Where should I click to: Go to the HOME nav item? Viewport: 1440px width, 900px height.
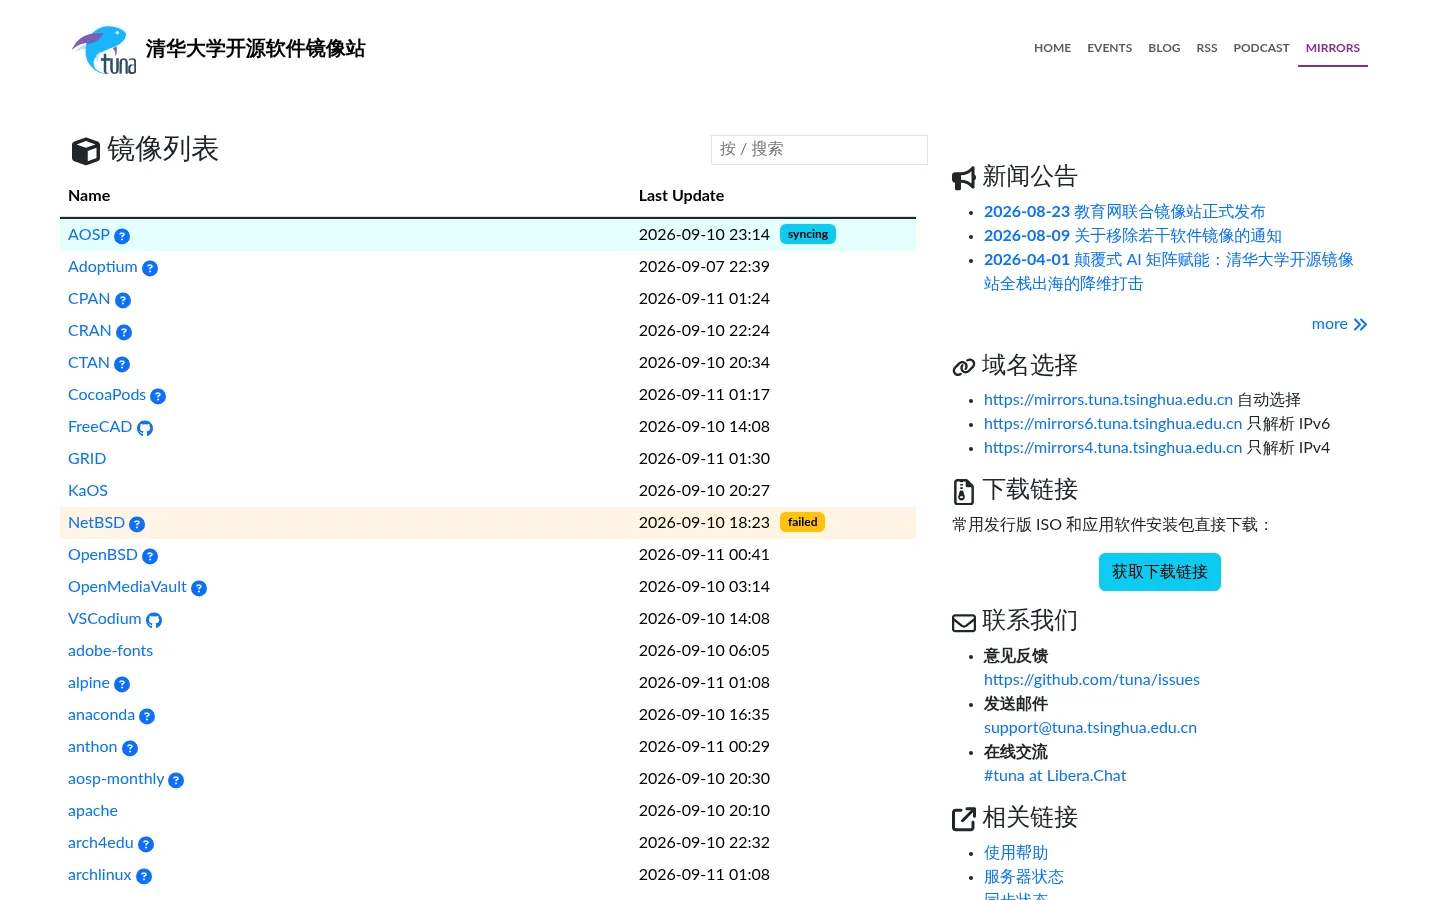coord(1052,48)
